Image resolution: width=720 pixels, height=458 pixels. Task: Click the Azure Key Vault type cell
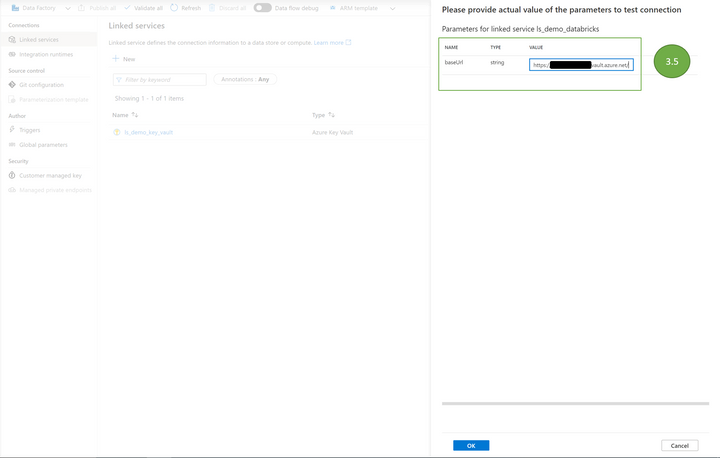tap(332, 132)
